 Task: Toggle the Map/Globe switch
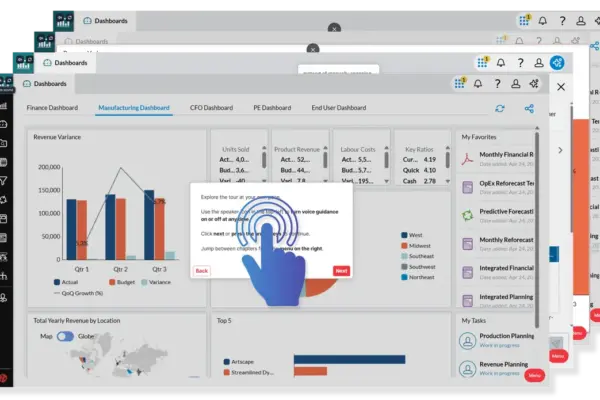65,336
